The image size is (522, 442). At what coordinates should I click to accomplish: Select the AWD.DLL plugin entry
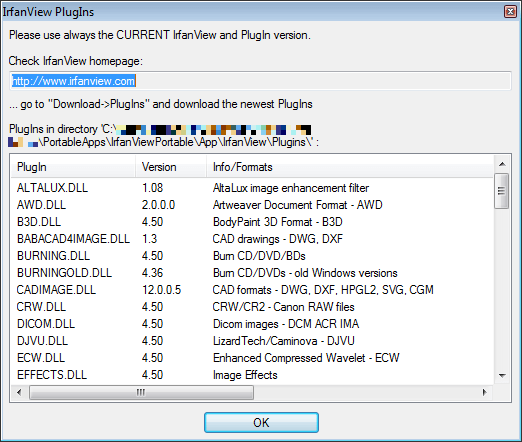click(41, 205)
